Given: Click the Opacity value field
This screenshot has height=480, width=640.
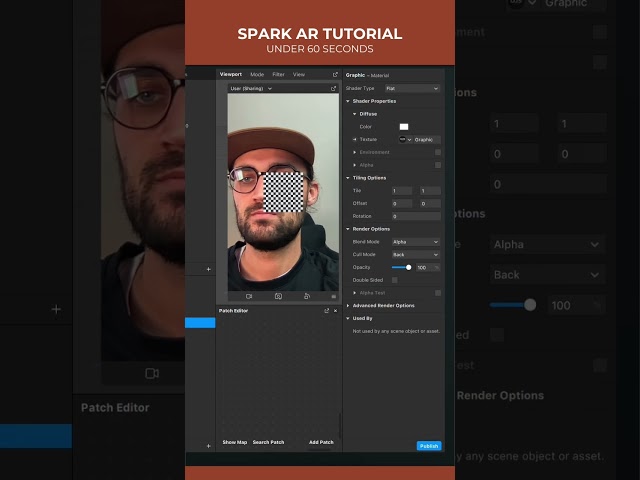Looking at the screenshot, I should click(x=428, y=268).
